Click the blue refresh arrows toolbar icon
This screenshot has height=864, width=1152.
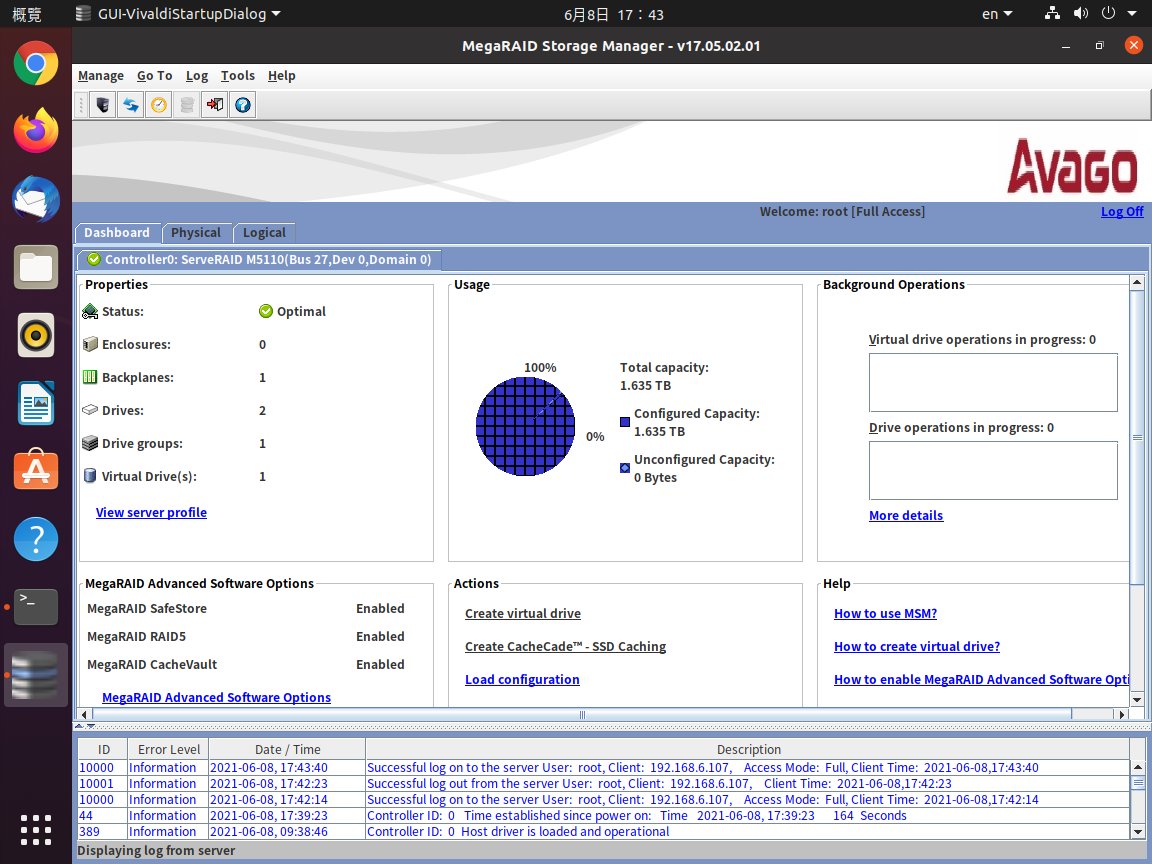tap(130, 105)
